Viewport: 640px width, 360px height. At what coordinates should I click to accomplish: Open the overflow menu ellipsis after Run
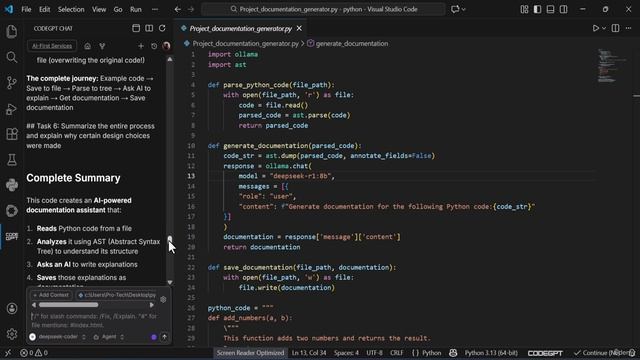pyautogui.click(x=155, y=9)
